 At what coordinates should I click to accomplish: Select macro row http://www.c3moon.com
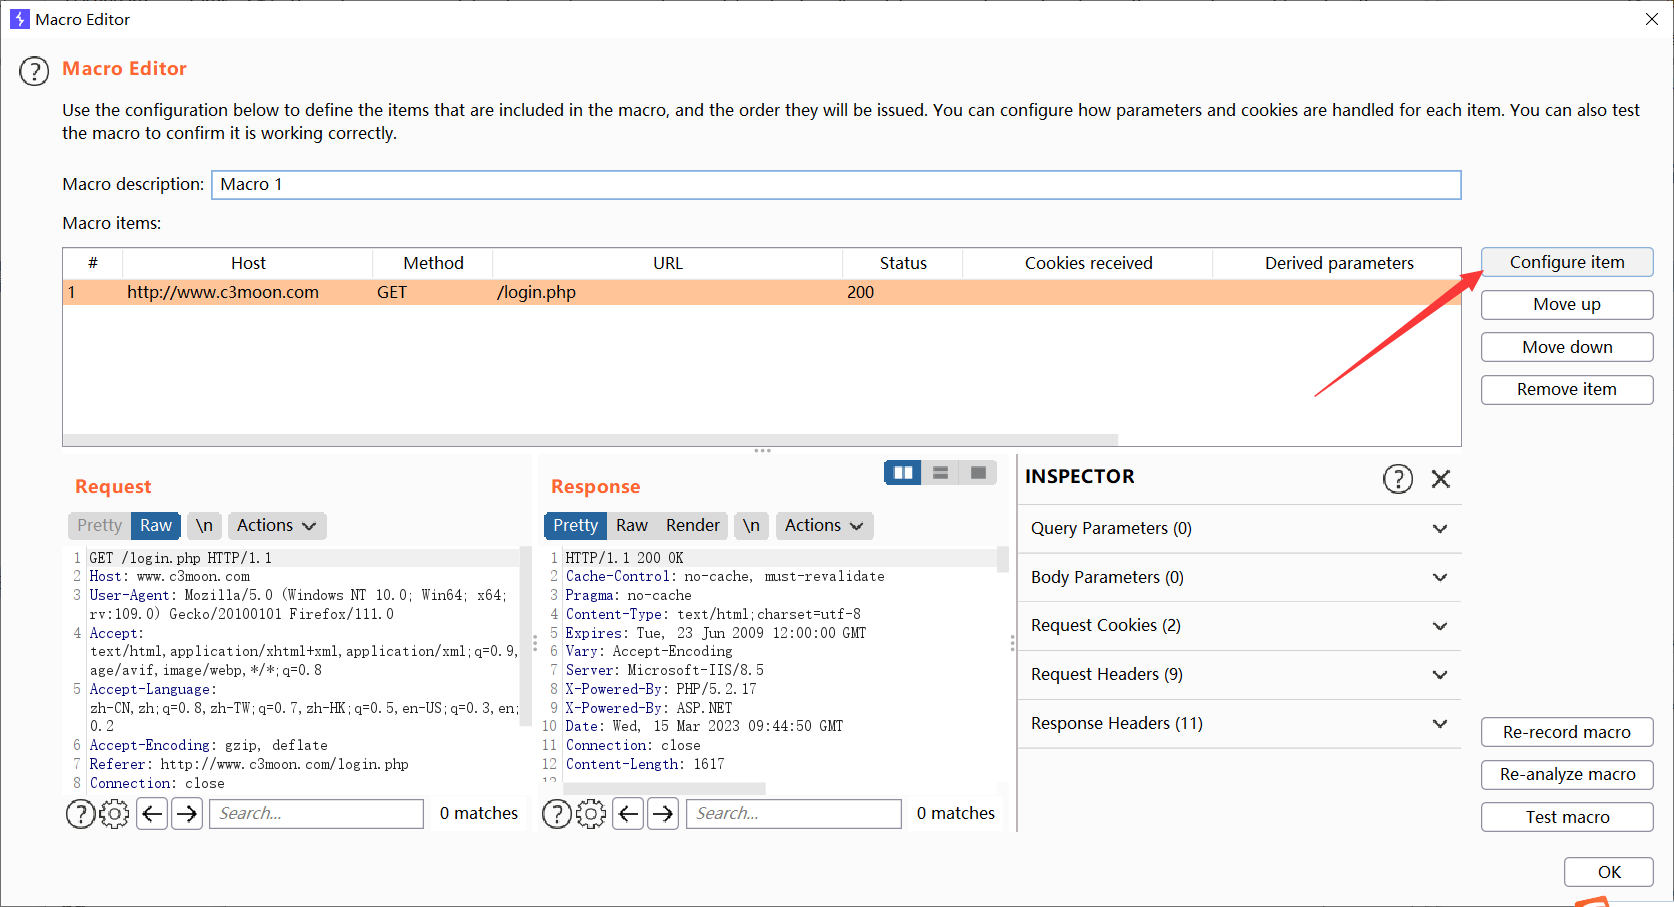pos(761,293)
